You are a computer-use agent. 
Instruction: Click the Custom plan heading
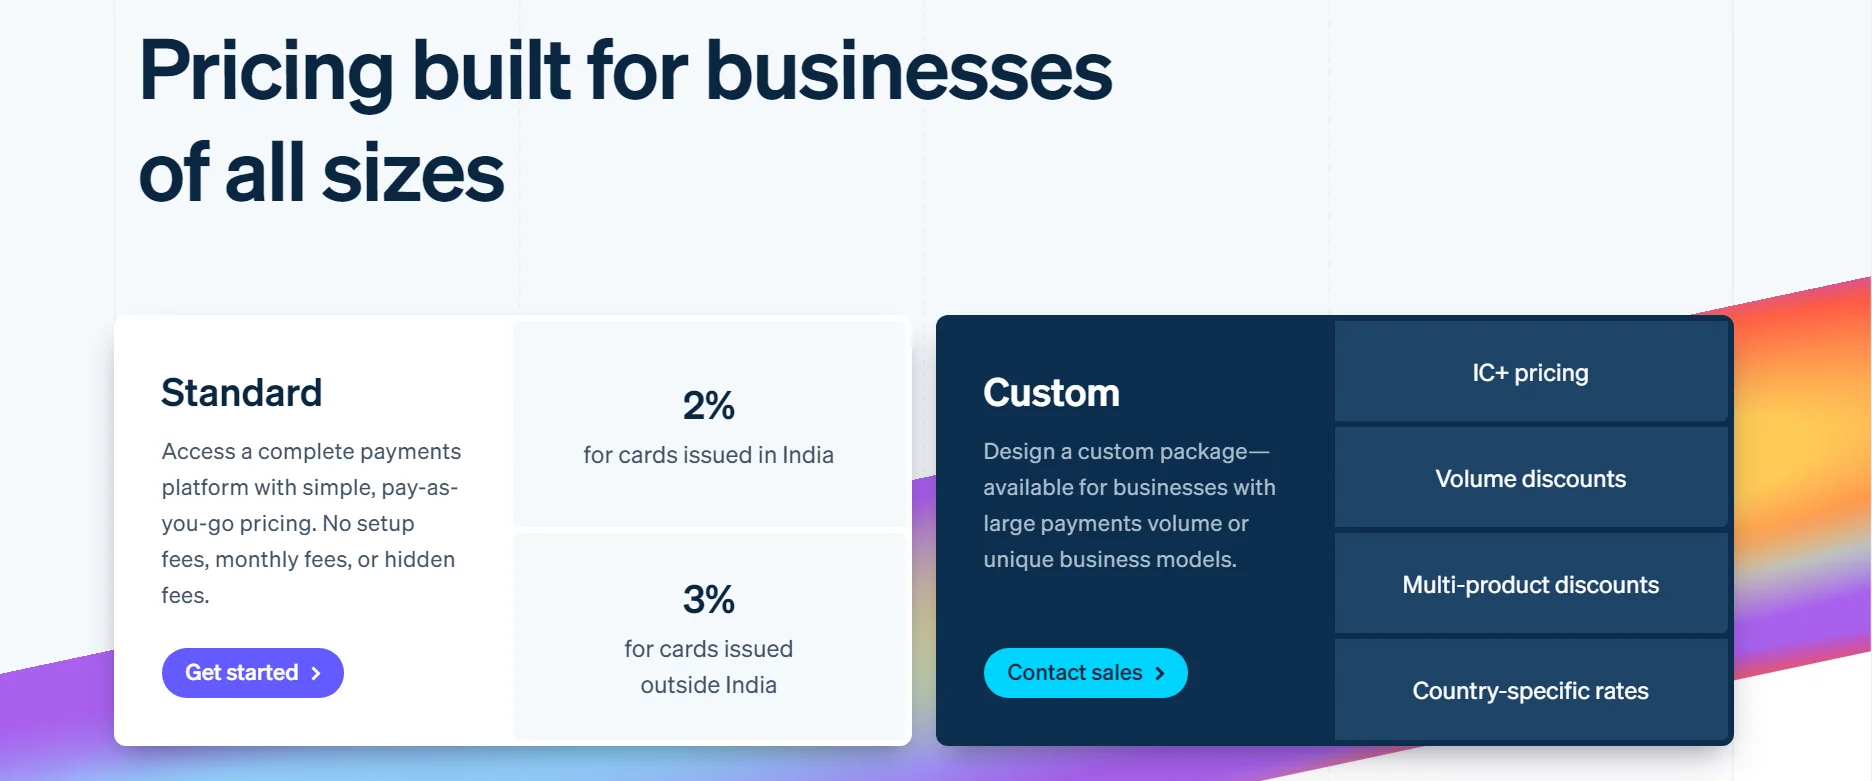point(1051,393)
